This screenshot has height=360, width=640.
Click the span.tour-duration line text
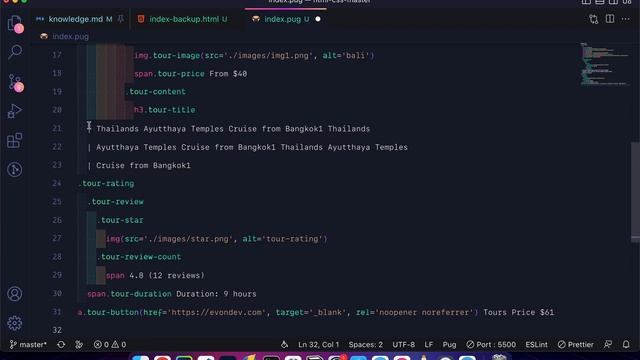pyautogui.click(x=171, y=294)
